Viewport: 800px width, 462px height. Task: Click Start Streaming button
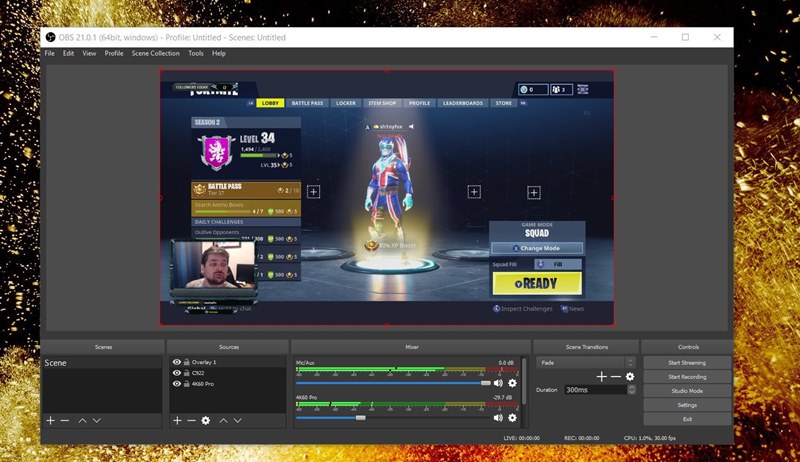click(687, 362)
